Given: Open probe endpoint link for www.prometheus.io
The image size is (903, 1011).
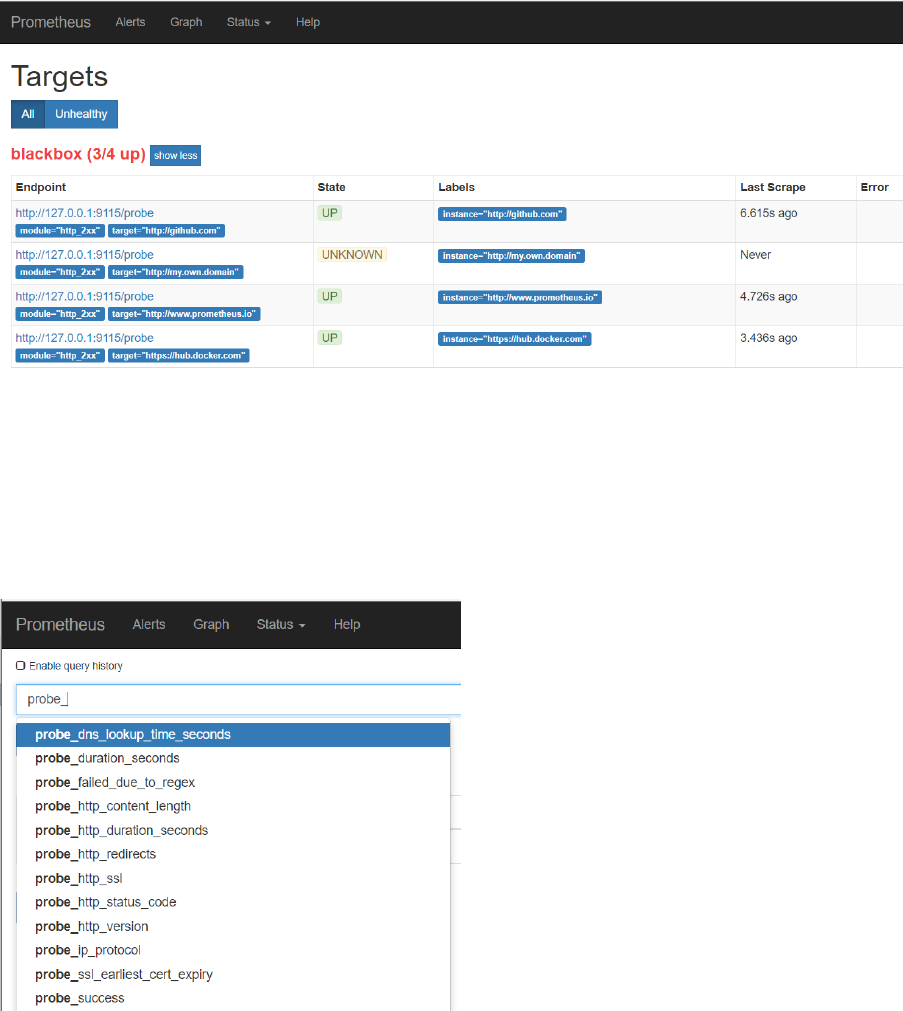Looking at the screenshot, I should pyautogui.click(x=84, y=297).
